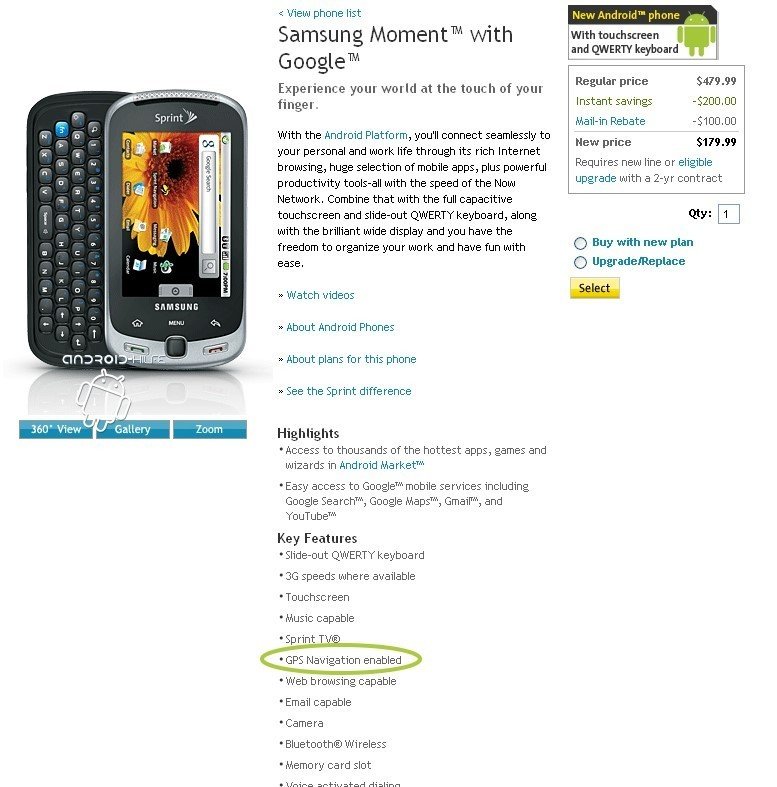777x787 pixels.
Task: Select Upgrade/Replace radio button
Action: coord(580,263)
